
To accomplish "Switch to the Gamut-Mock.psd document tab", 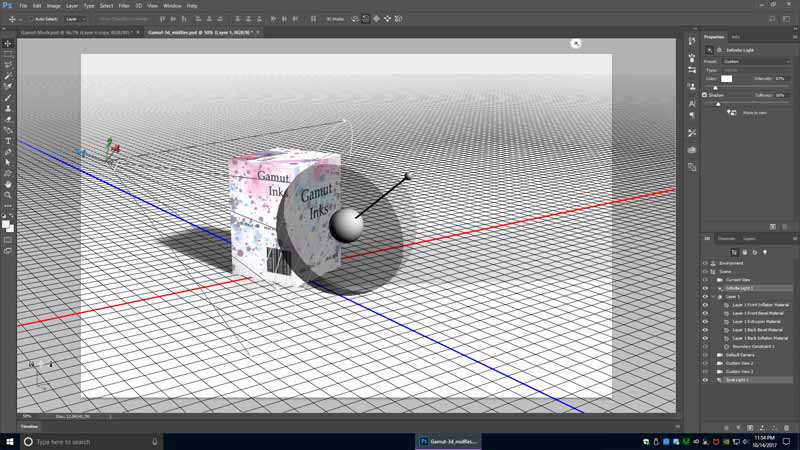I will click(x=77, y=32).
